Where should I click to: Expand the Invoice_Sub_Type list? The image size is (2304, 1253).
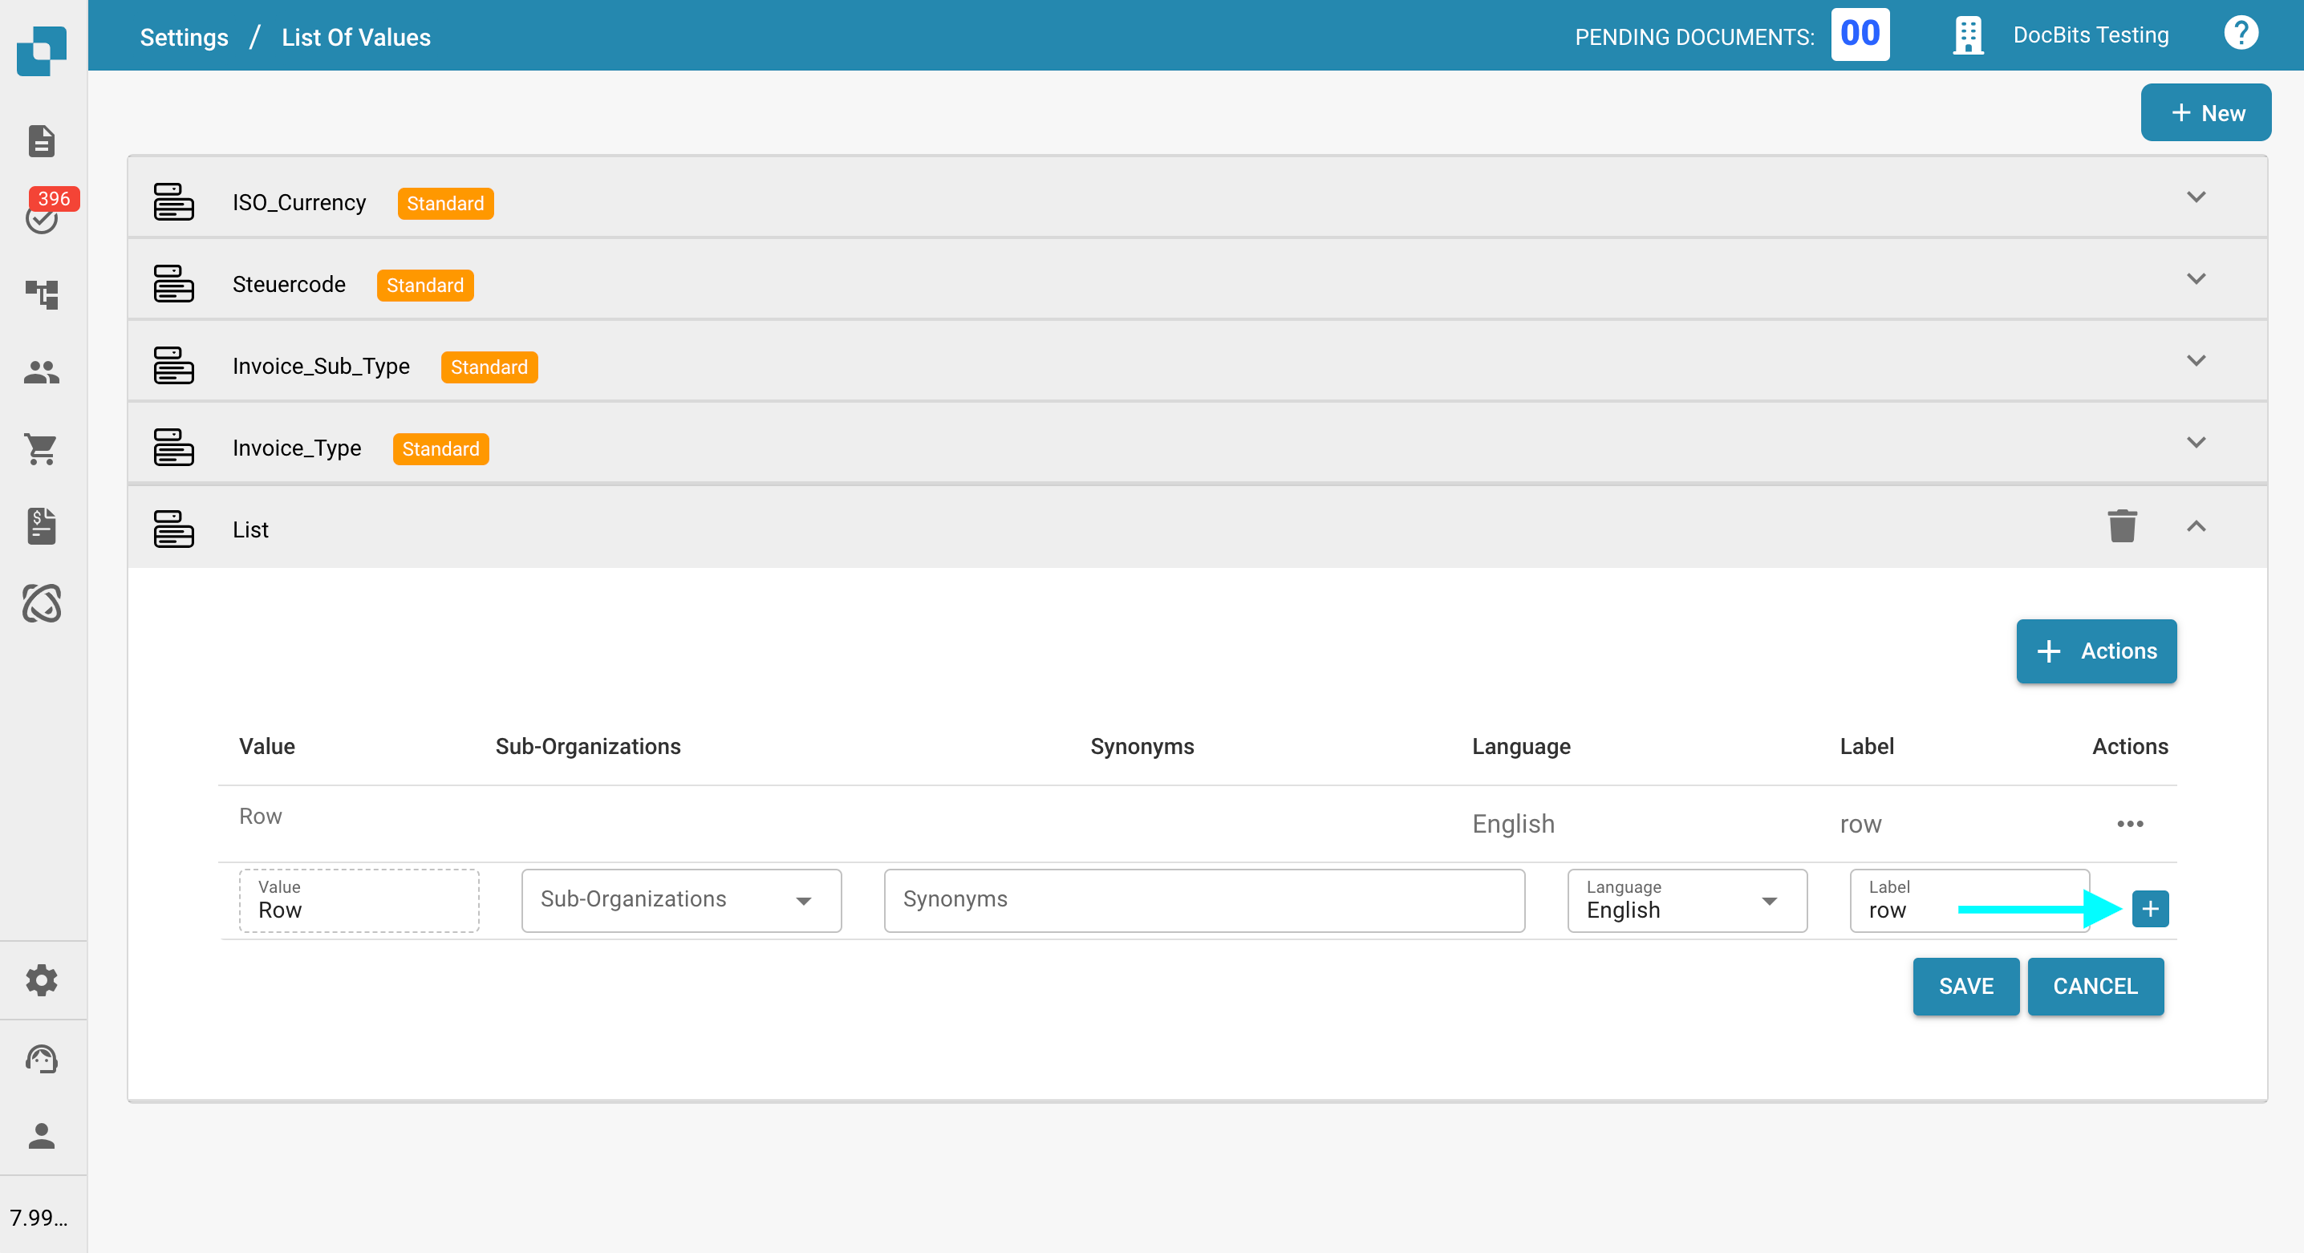coord(2195,361)
